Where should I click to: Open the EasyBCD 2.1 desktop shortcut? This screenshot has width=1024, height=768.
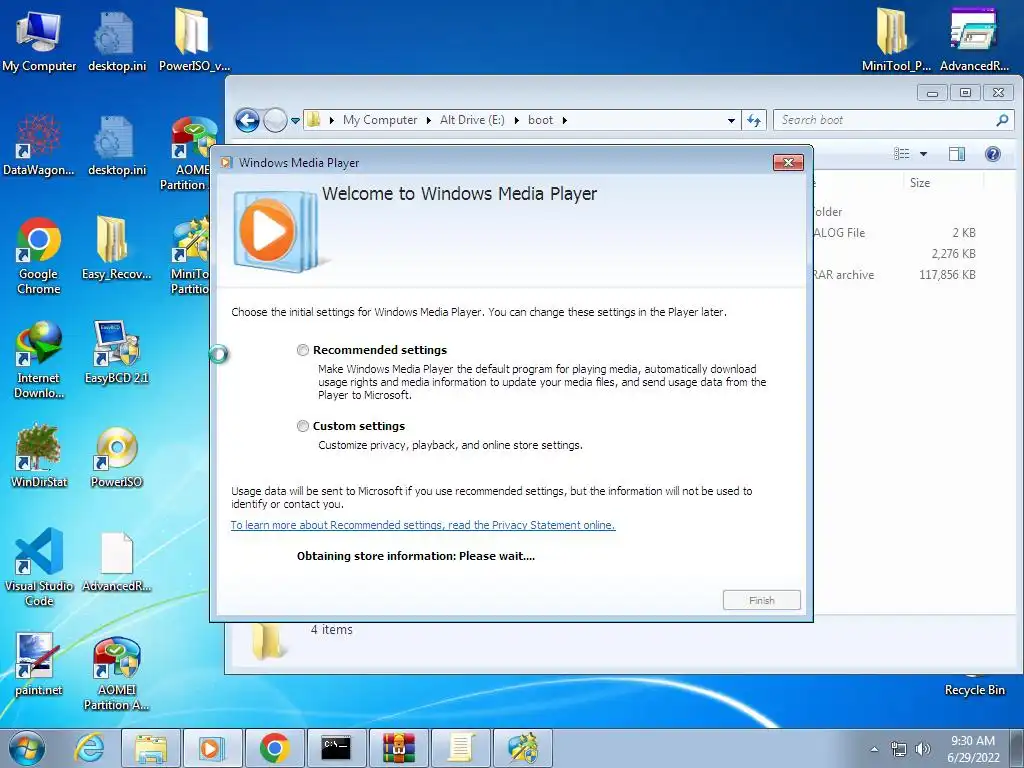(x=116, y=352)
